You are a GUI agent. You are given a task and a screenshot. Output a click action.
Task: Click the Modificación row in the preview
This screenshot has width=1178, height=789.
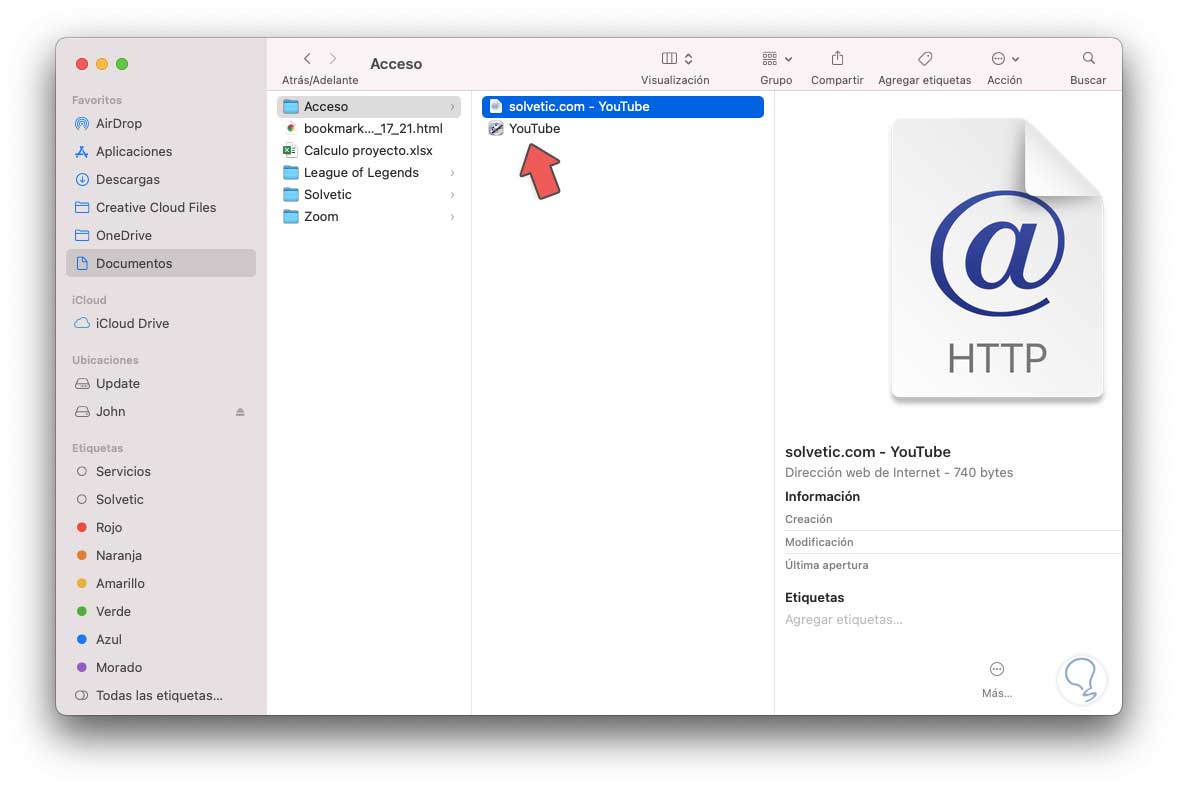(x=953, y=542)
